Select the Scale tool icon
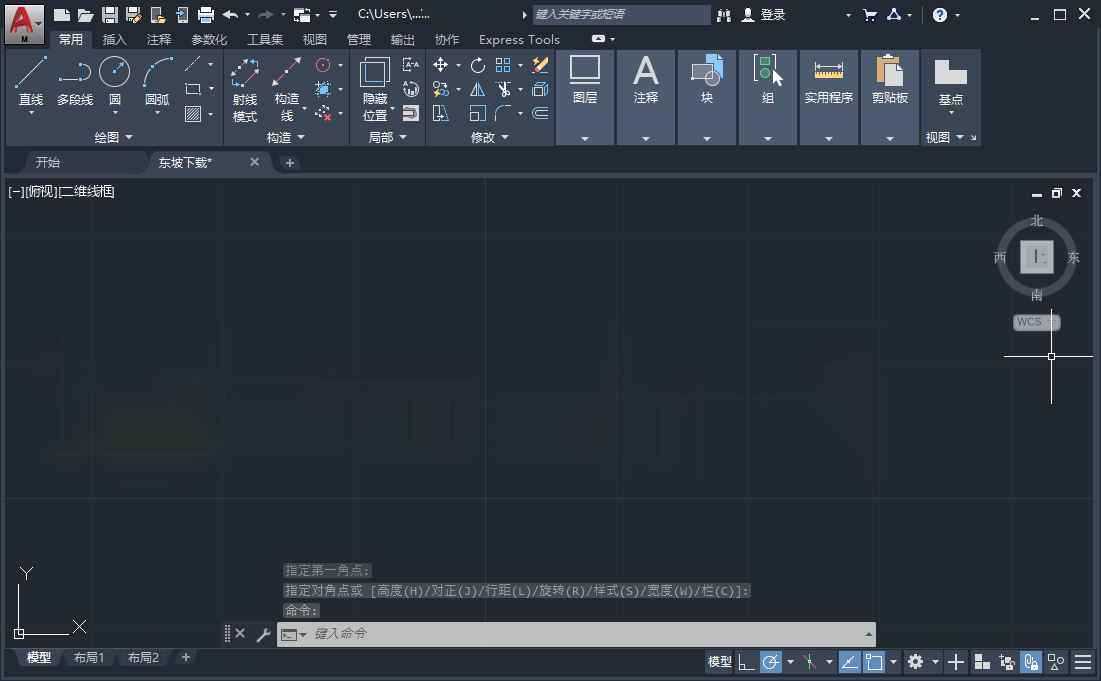 [x=477, y=113]
